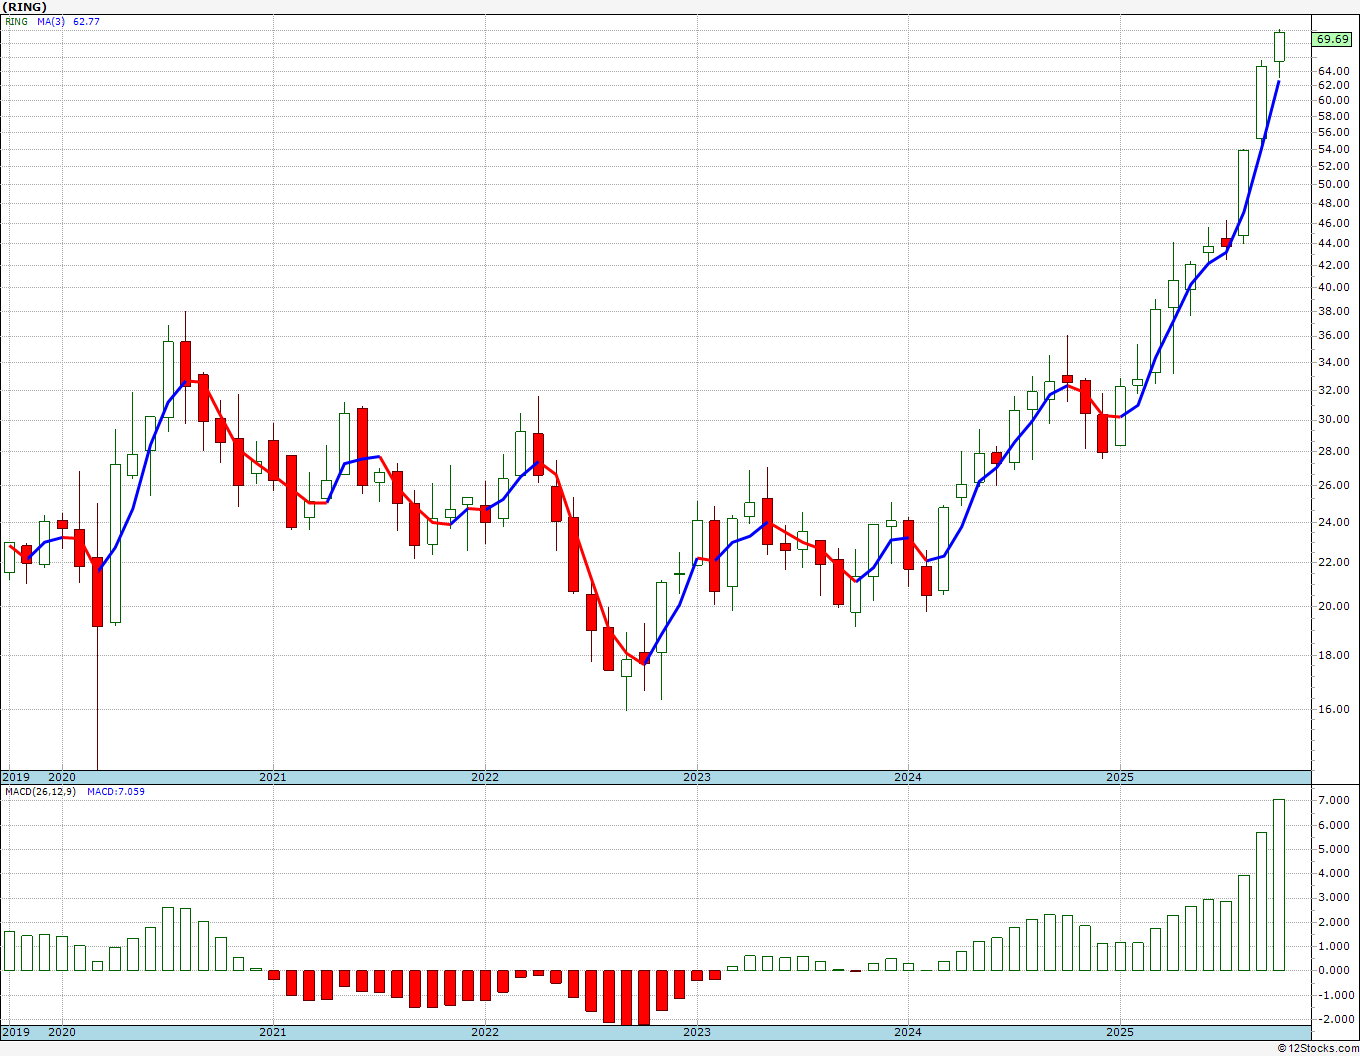Click the -2.000 MACD axis label
Viewport: 1360px width, 1056px height.
pyautogui.click(x=1333, y=1019)
